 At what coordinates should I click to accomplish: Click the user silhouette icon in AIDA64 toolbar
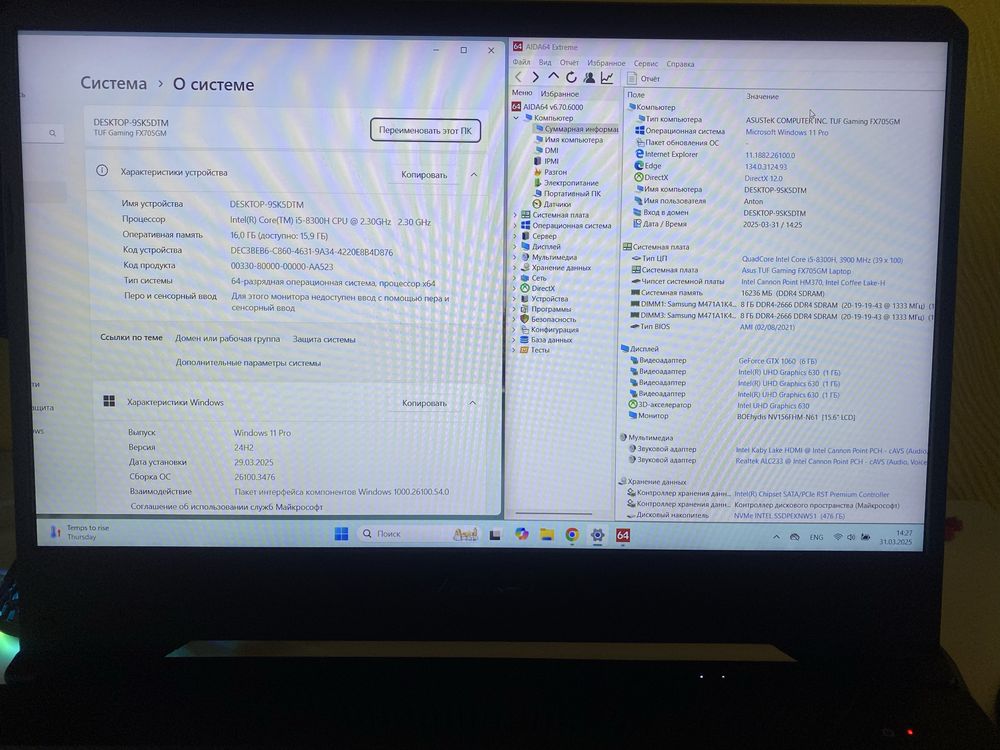pyautogui.click(x=589, y=77)
